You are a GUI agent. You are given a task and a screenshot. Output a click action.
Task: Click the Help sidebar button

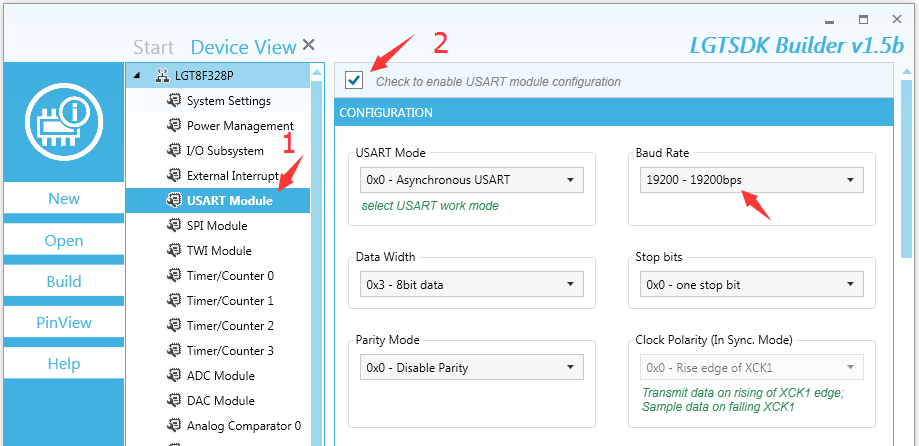point(64,363)
